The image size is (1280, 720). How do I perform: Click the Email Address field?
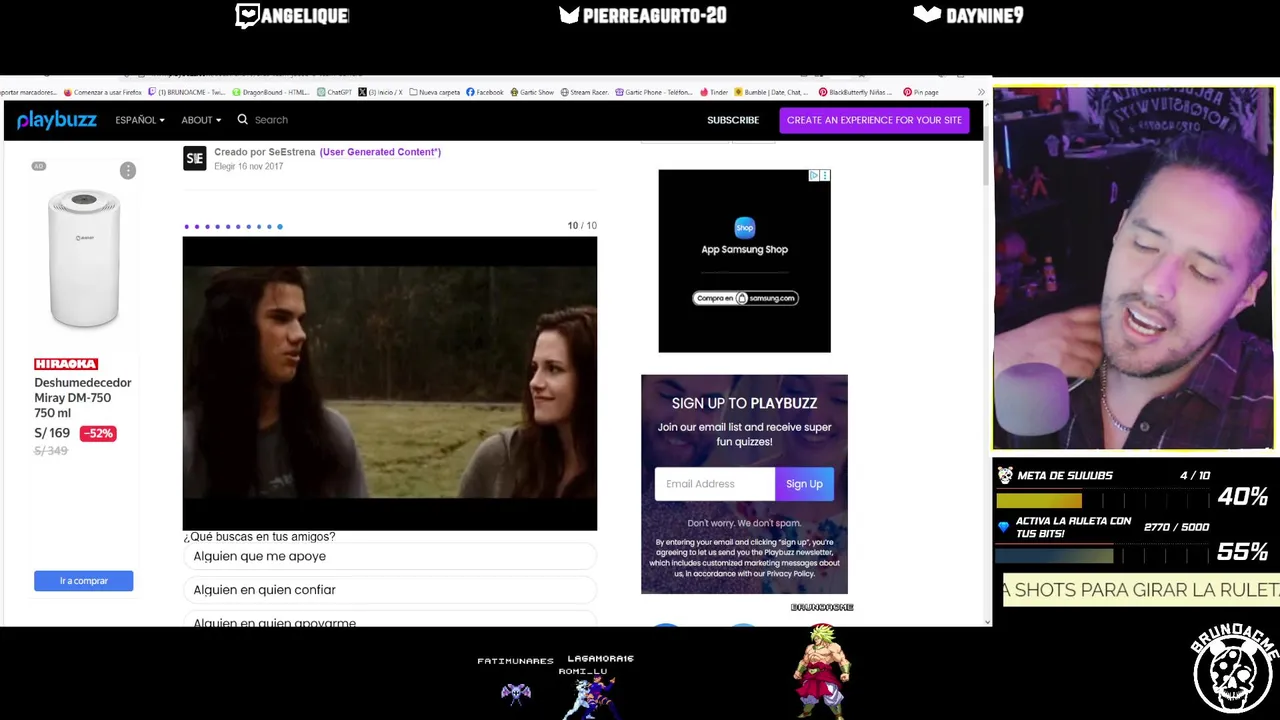tap(714, 484)
